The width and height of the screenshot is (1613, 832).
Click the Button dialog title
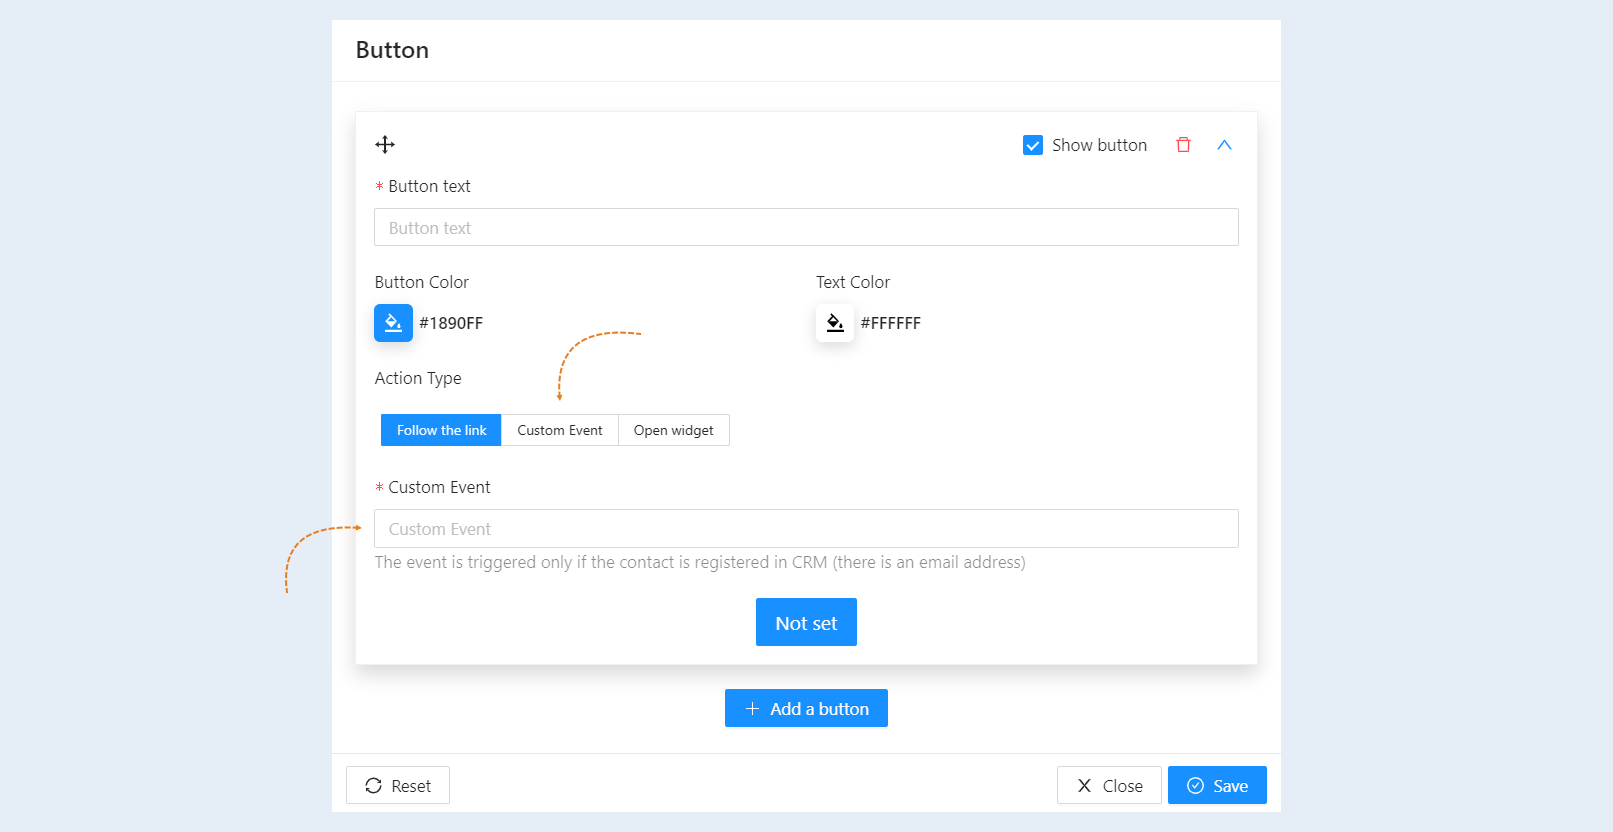point(392,50)
